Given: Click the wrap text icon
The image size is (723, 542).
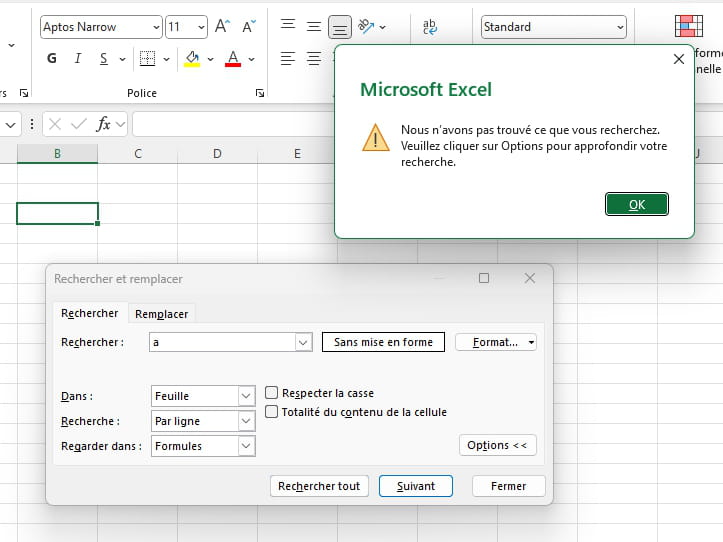Looking at the screenshot, I should point(430,27).
